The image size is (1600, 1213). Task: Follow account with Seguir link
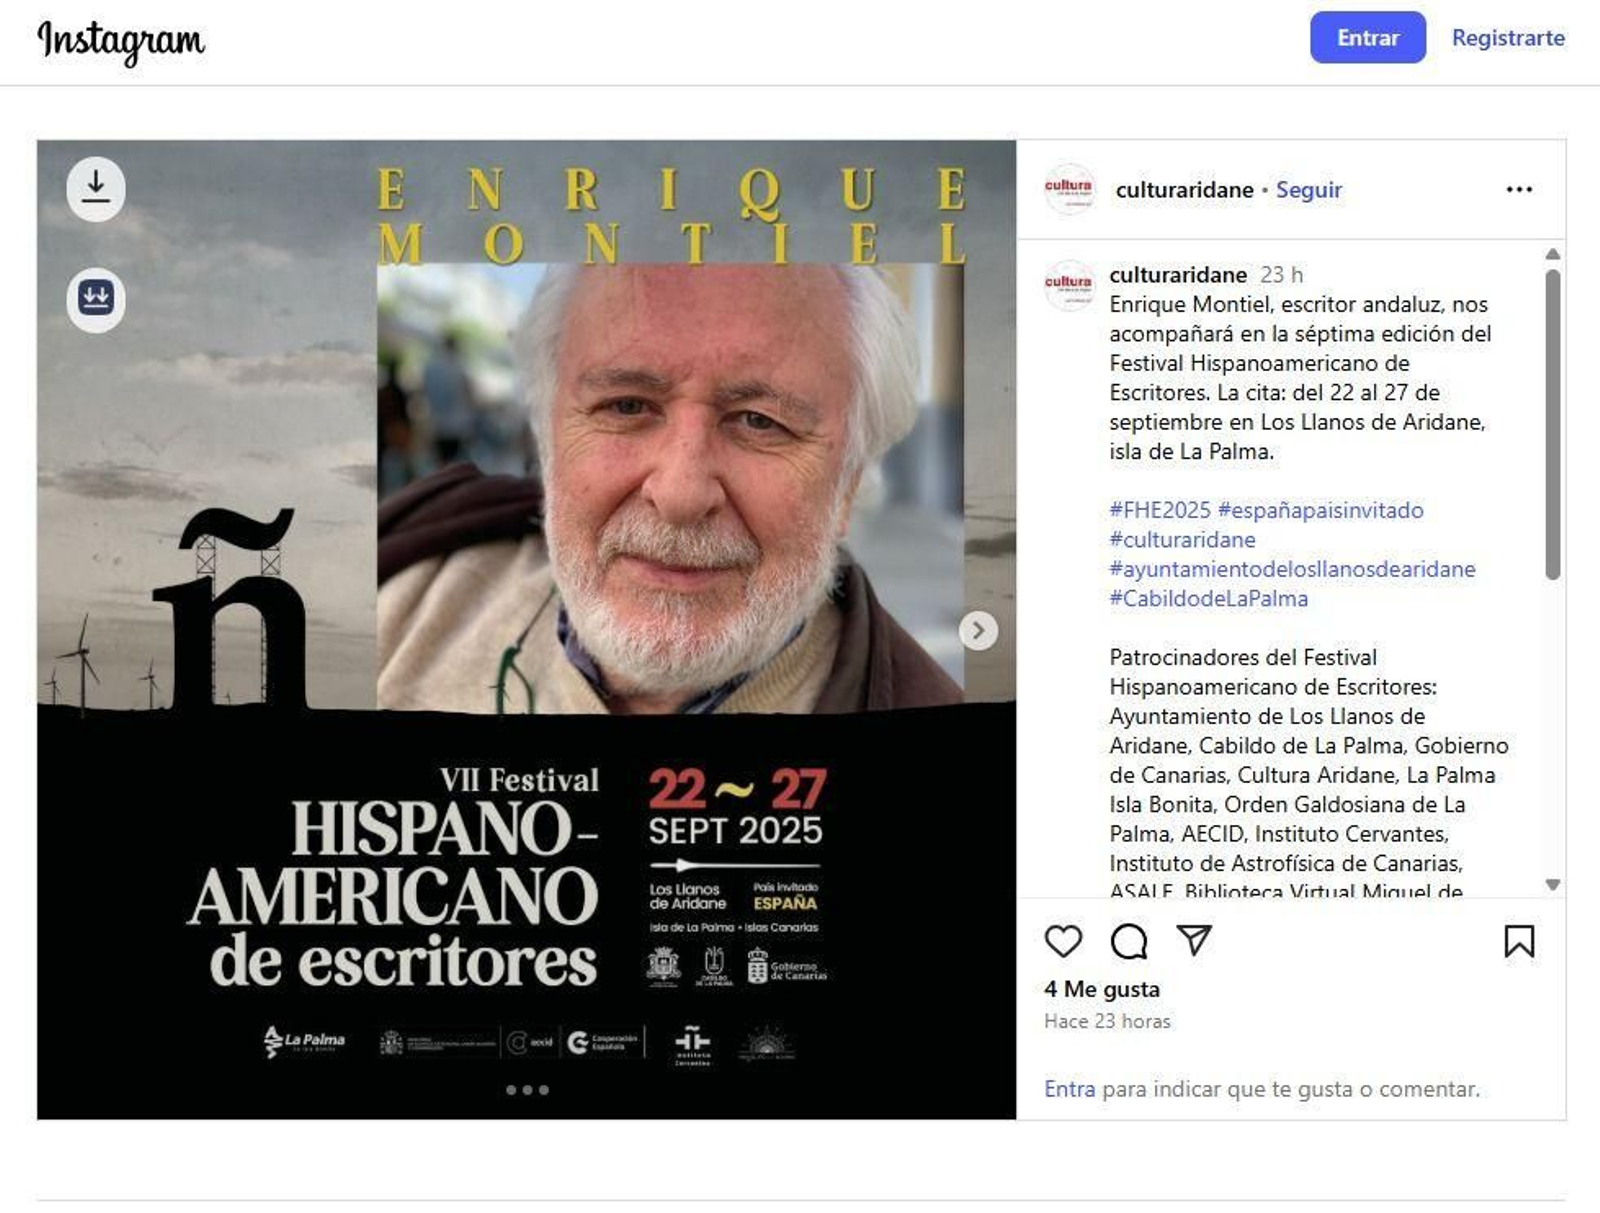[1308, 190]
